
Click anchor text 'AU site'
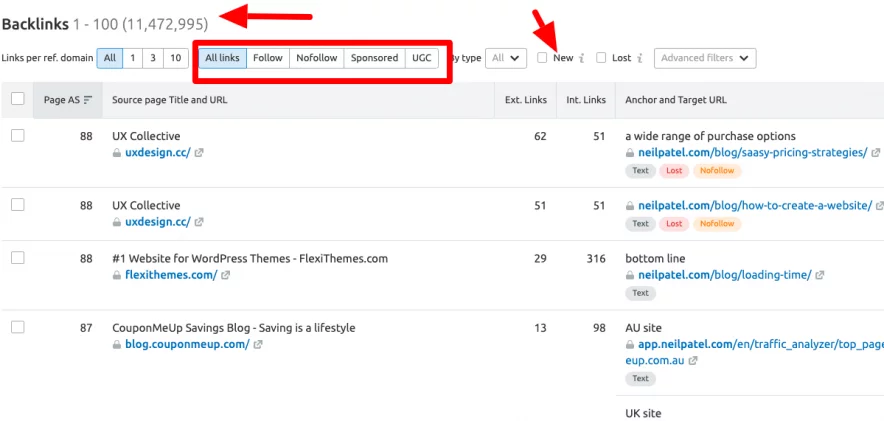[643, 328]
